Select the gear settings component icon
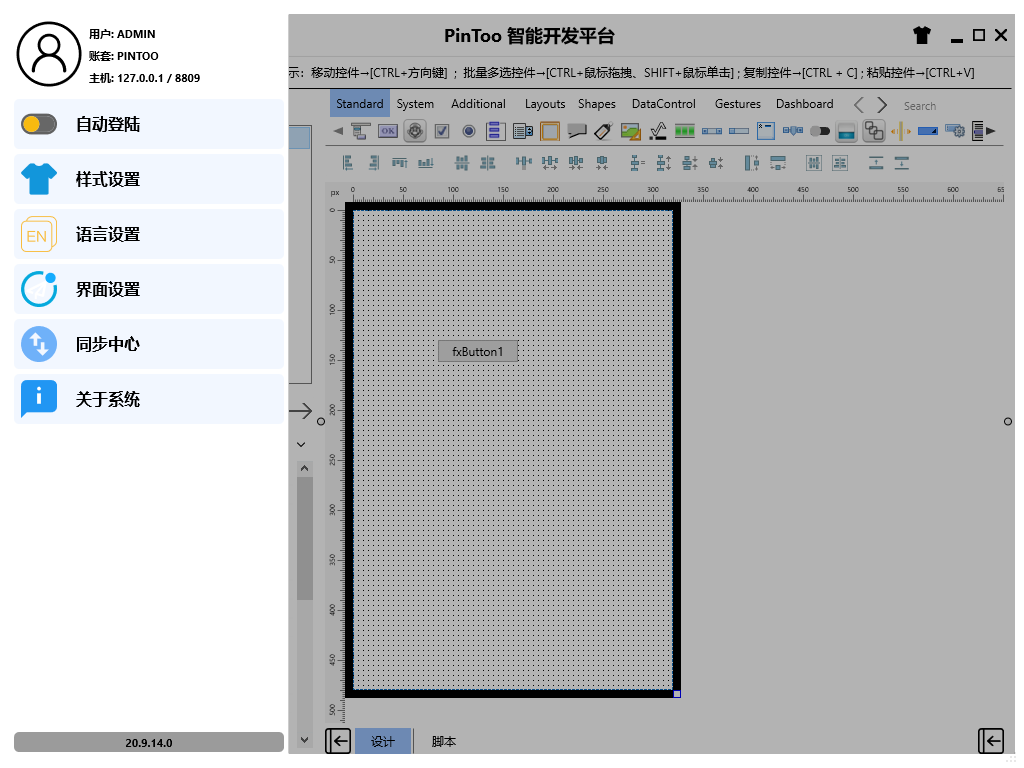This screenshot has height=768, width=1024. pos(955,131)
